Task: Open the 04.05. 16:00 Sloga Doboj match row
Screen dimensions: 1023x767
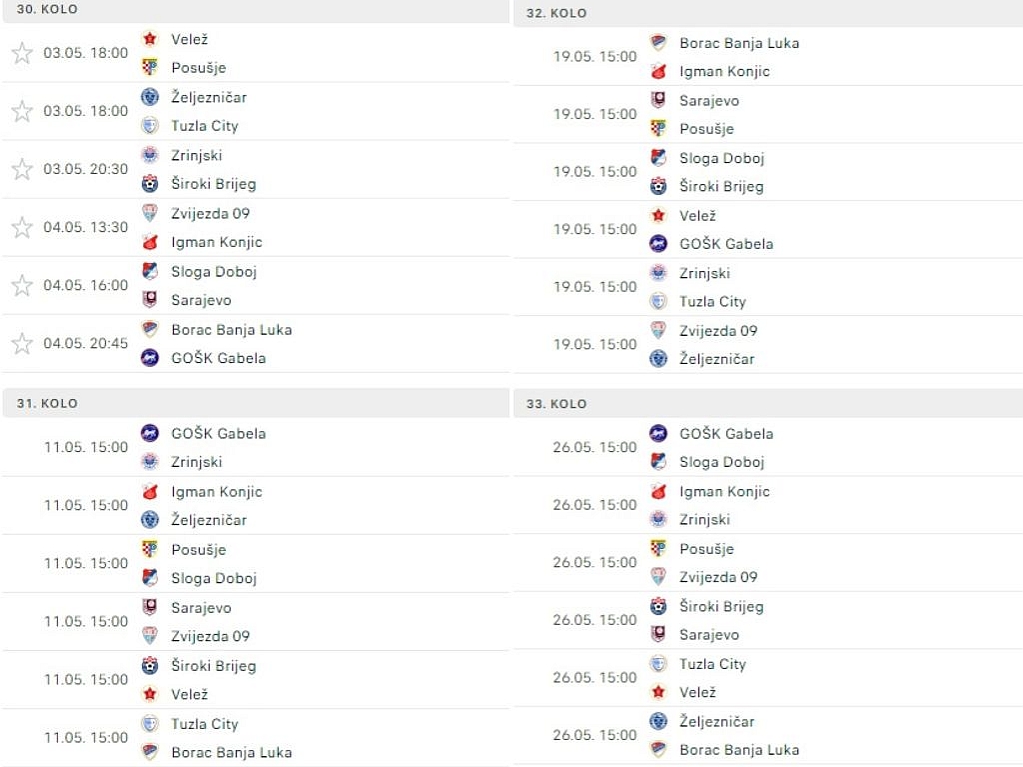Action: point(256,286)
